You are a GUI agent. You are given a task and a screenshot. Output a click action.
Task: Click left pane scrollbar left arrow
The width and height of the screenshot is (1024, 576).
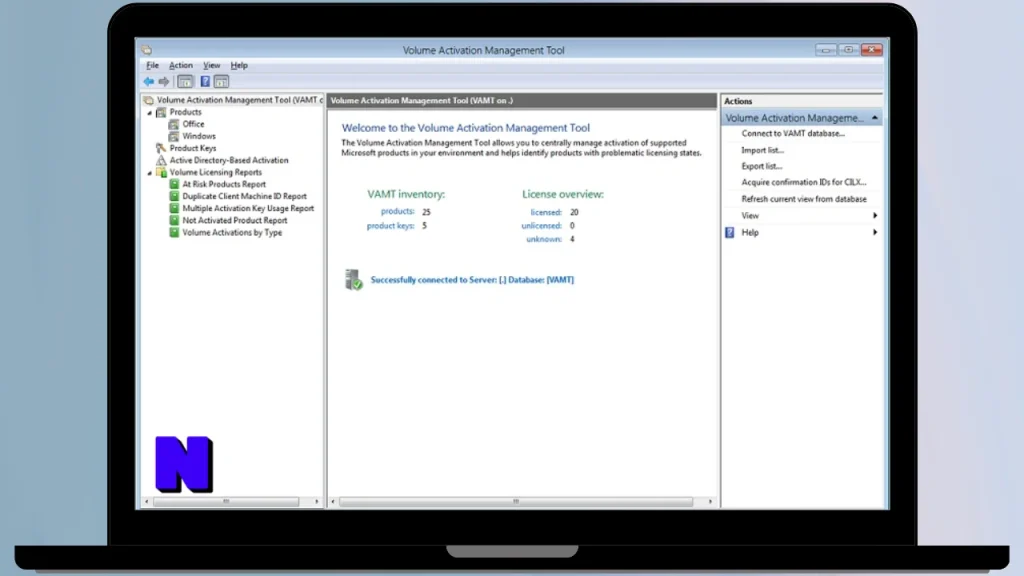coord(147,502)
